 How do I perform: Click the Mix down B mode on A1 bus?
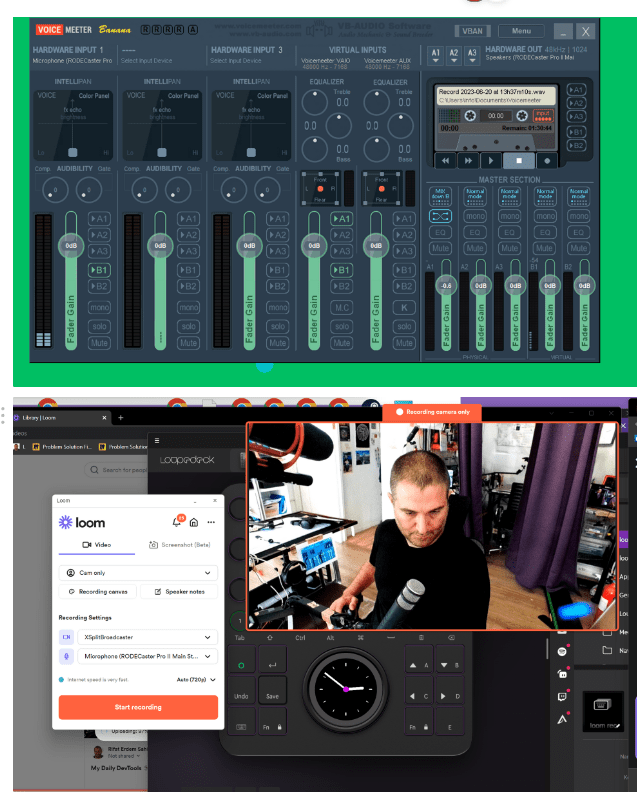(440, 196)
